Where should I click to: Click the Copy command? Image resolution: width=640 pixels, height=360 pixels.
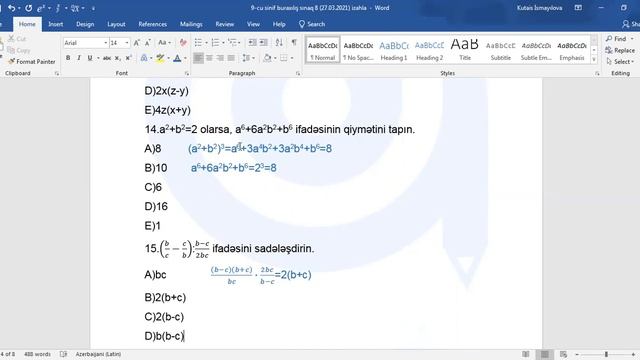tap(18, 50)
